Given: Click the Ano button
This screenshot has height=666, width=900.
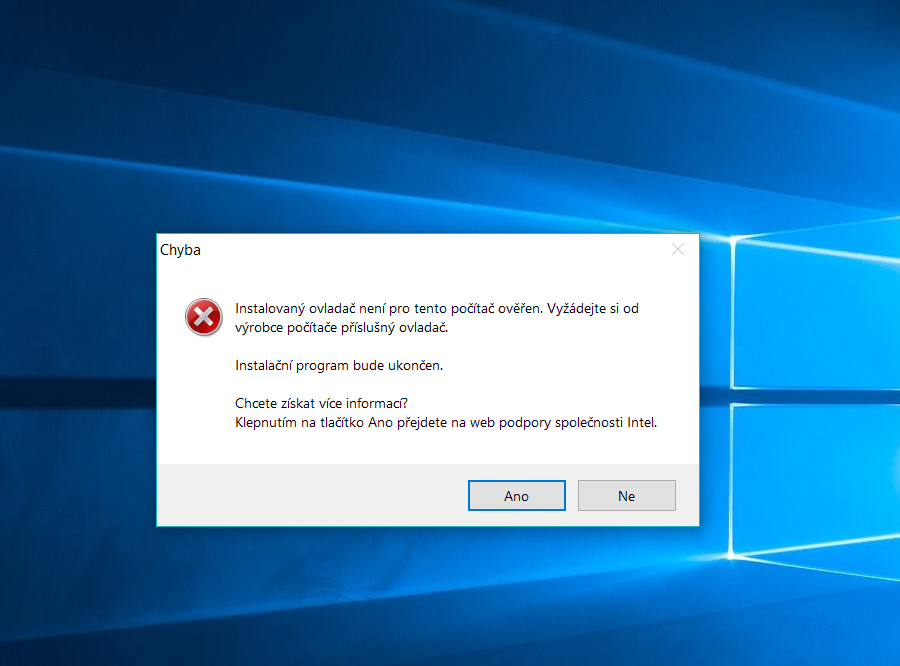Looking at the screenshot, I should pos(516,496).
